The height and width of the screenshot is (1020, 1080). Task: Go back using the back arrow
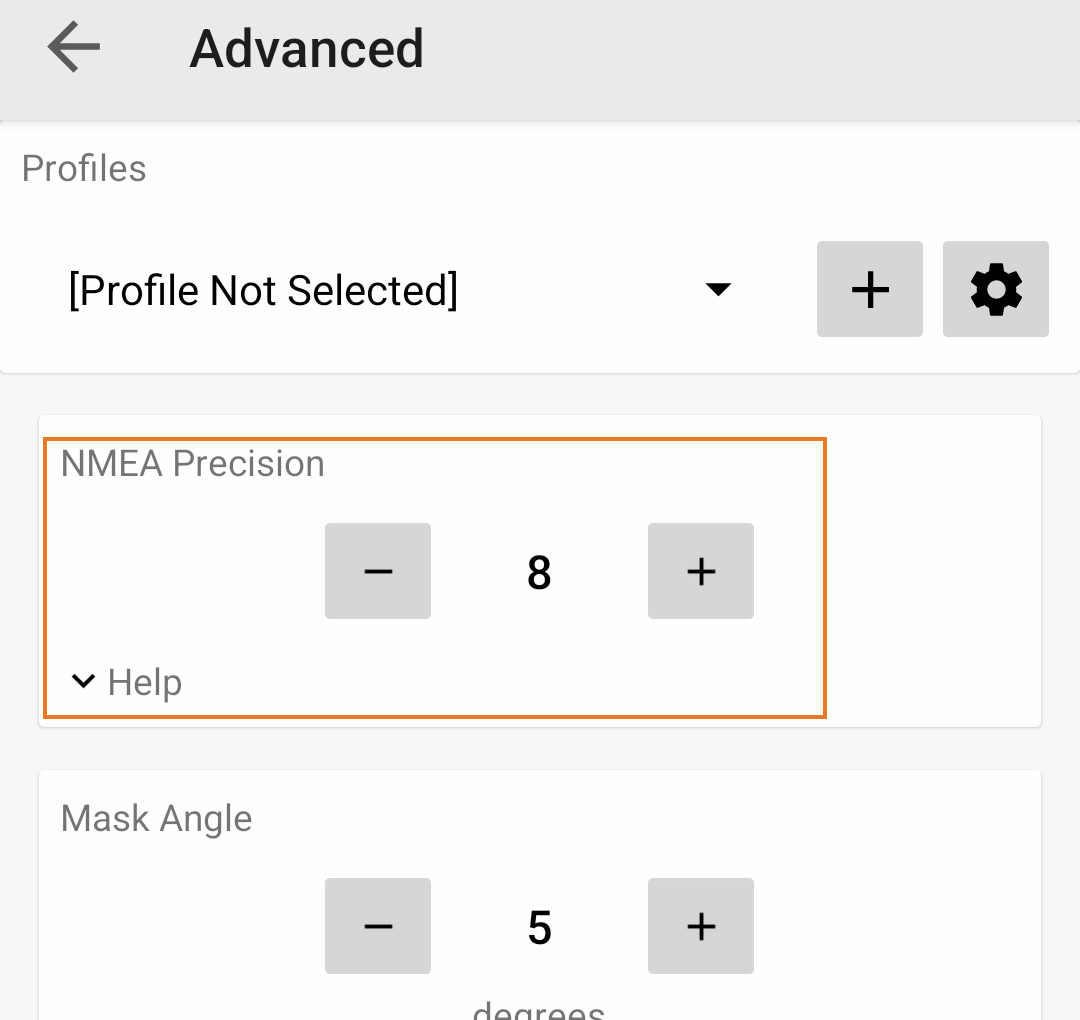[74, 47]
